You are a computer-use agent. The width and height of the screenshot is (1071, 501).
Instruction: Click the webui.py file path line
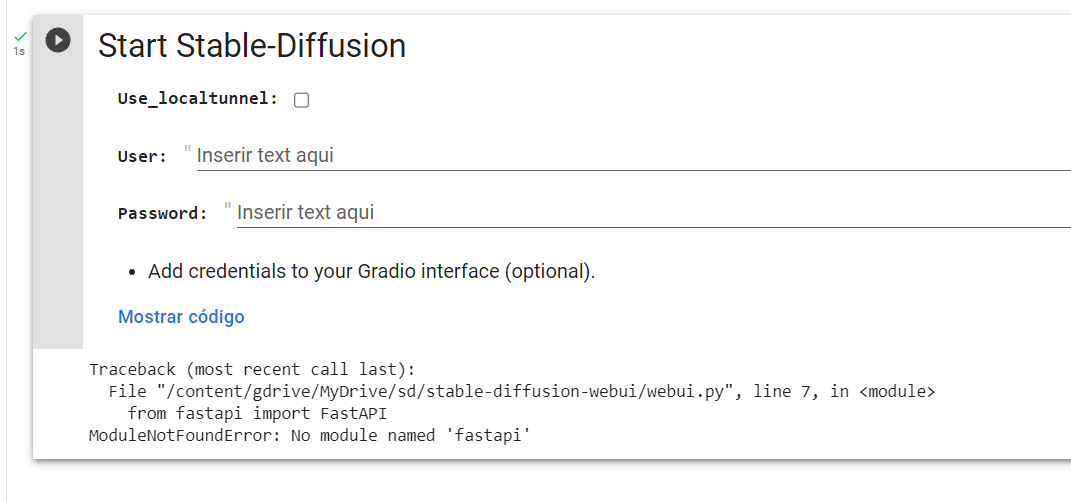[522, 392]
